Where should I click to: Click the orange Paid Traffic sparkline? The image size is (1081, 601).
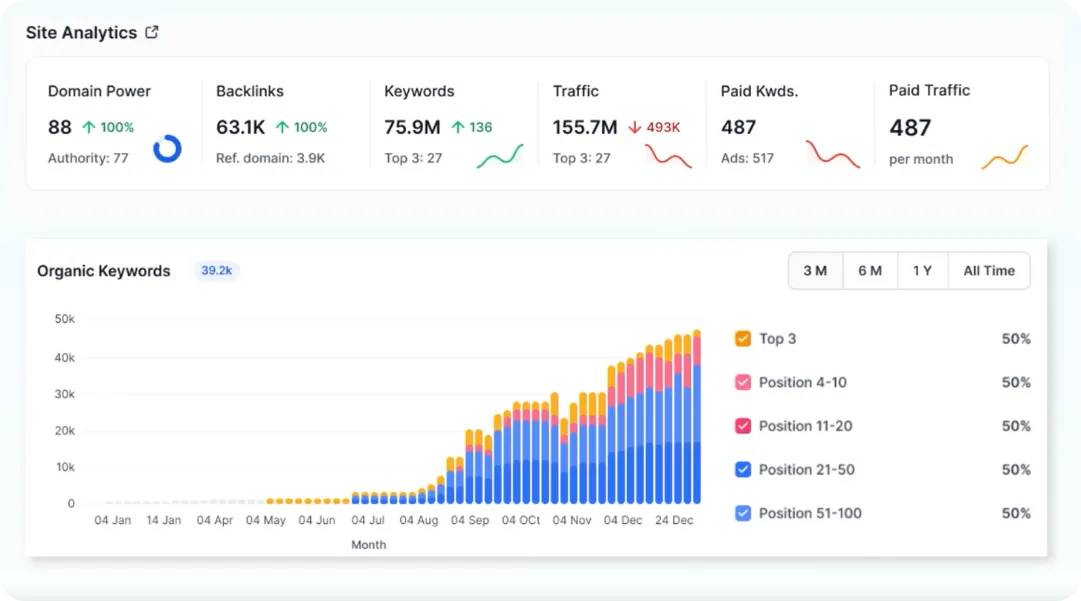pos(1004,157)
